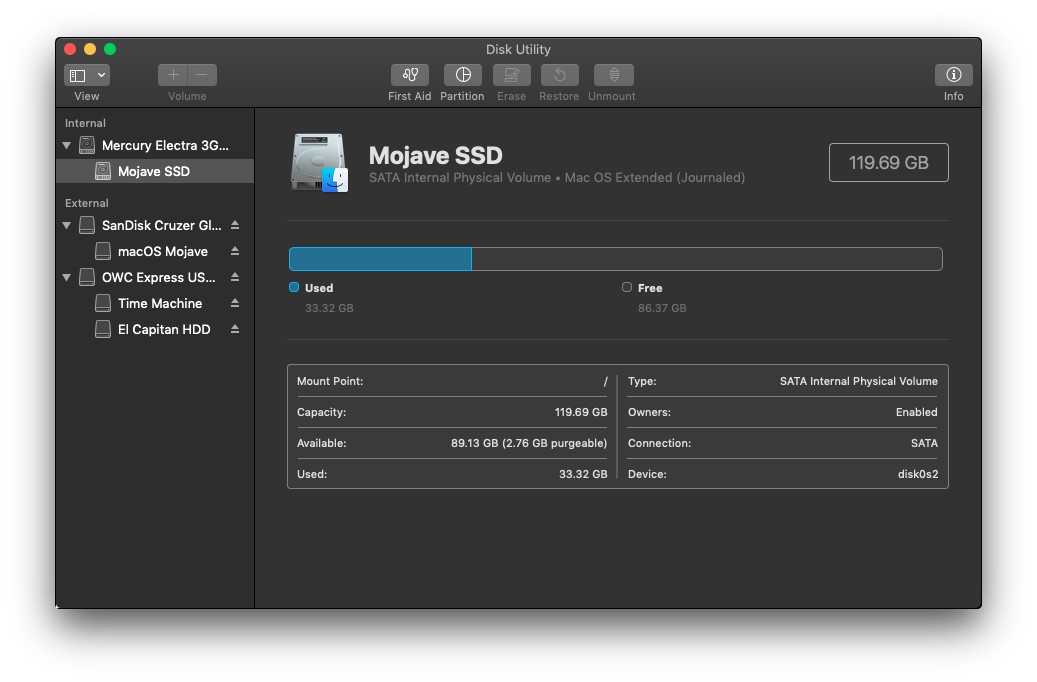The image size is (1037, 682).
Task: Click the Disk Utility window title
Action: 518,50
